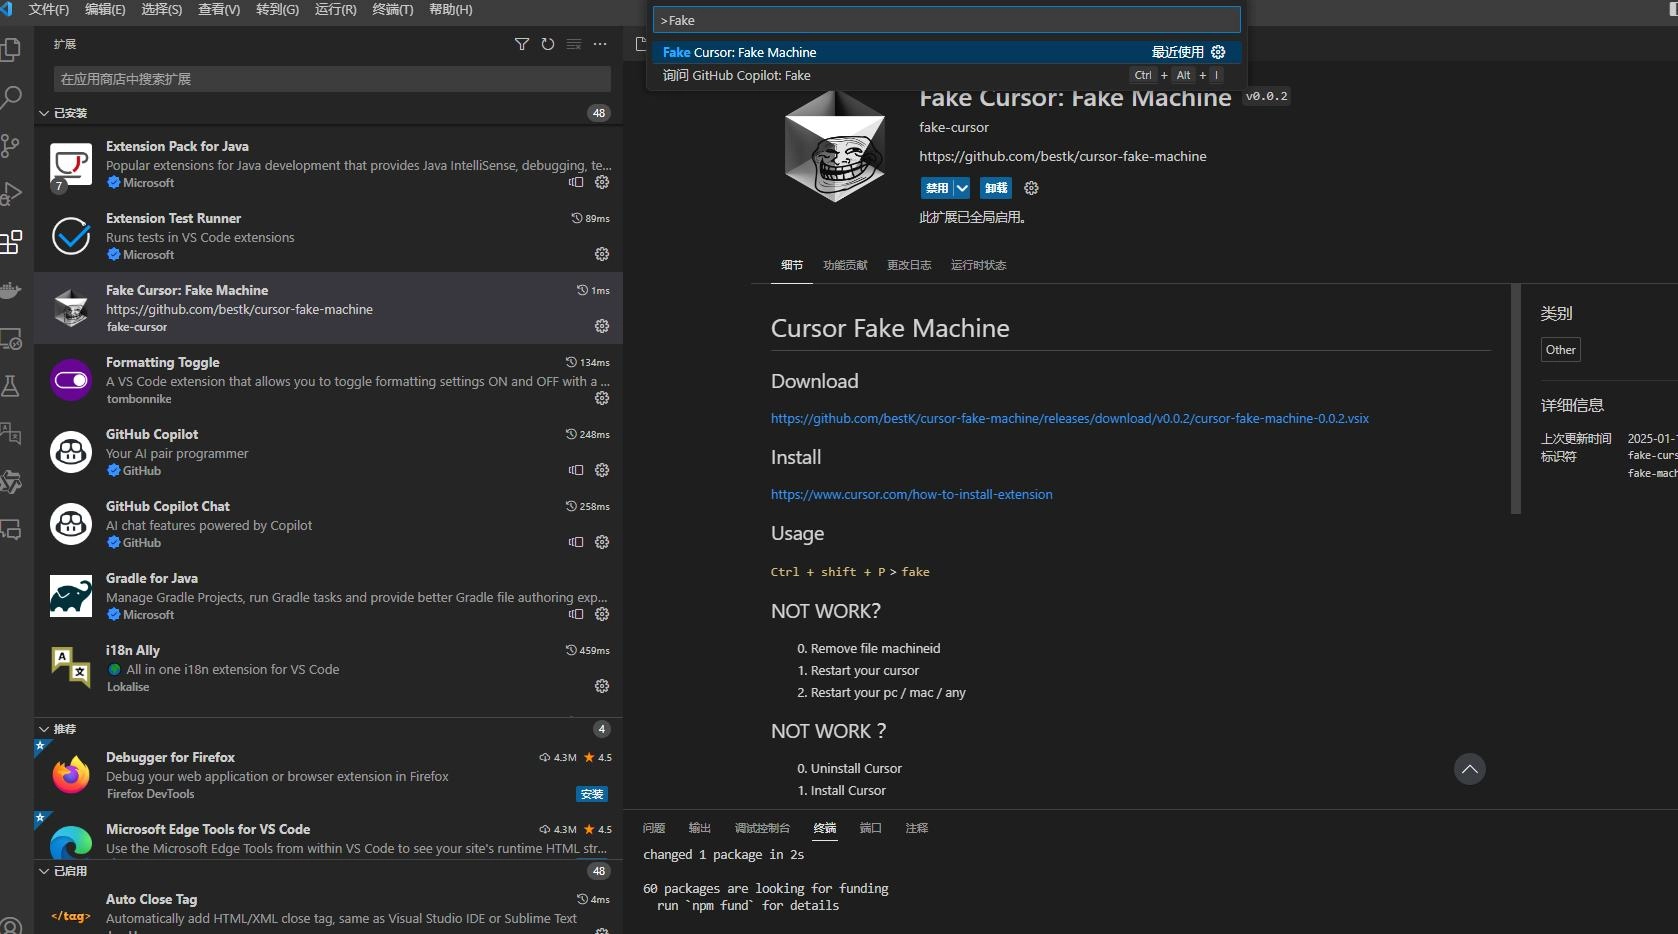Switch to the 更改日志 tab
This screenshot has height=934, width=1678.
pyautogui.click(x=909, y=265)
